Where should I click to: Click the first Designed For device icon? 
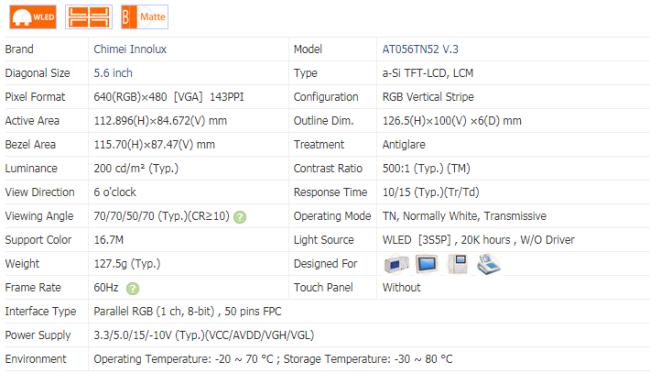[396, 264]
